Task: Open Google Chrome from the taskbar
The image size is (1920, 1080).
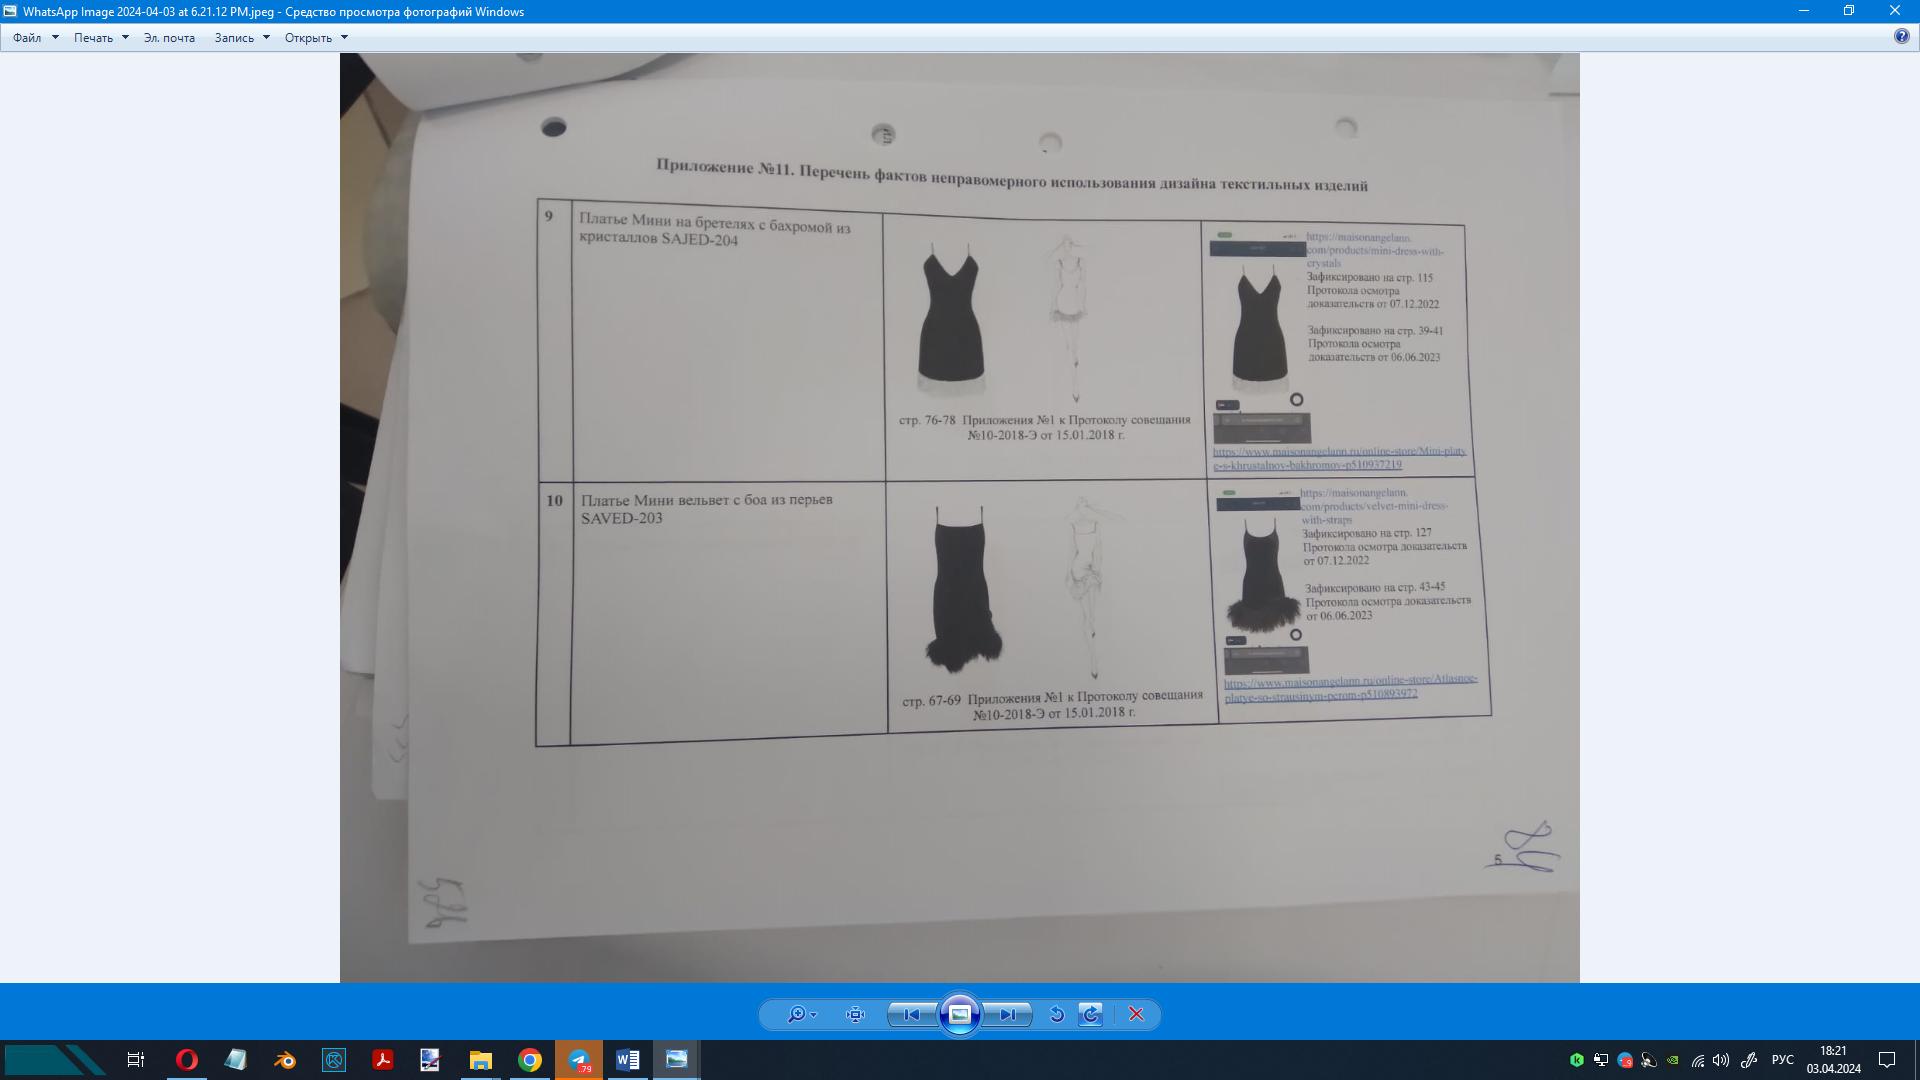Action: [530, 1060]
